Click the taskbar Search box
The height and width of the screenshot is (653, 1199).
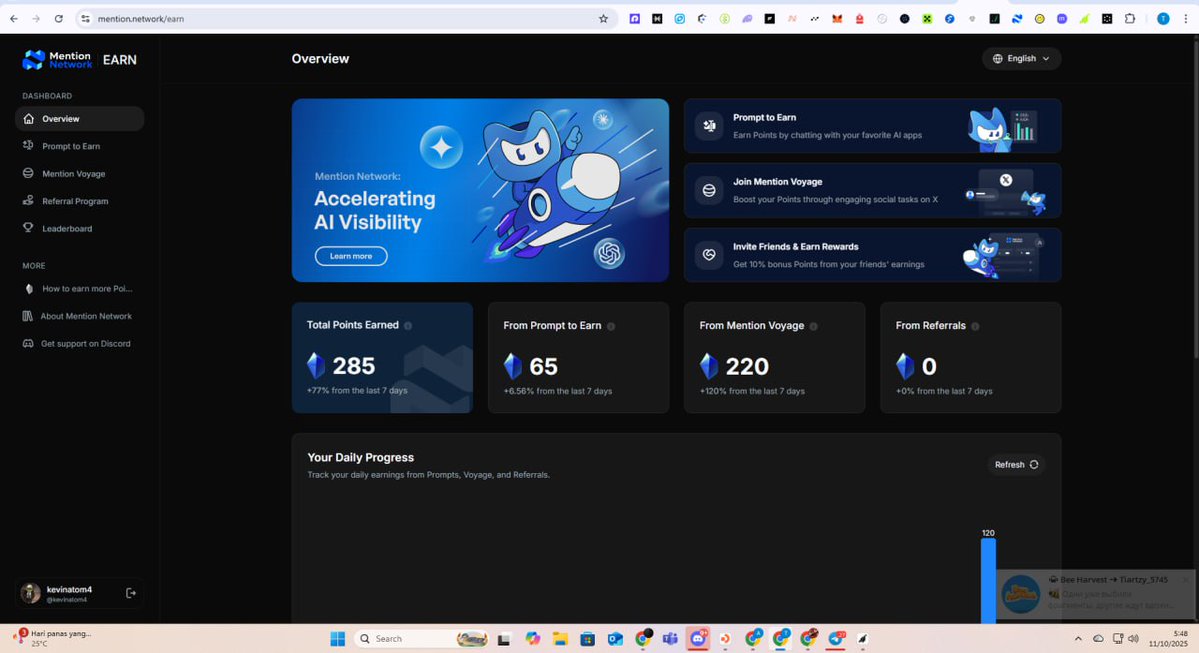(421, 639)
